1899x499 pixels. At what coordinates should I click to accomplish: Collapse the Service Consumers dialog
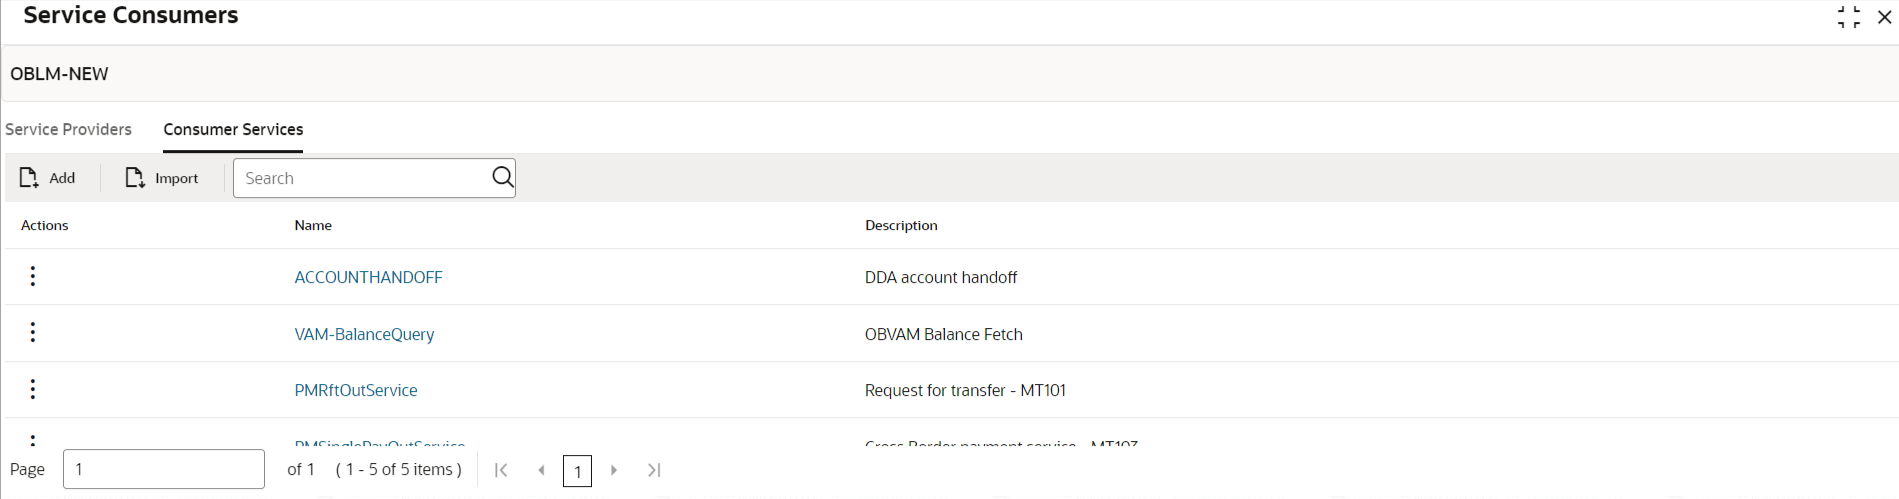pyautogui.click(x=1849, y=17)
